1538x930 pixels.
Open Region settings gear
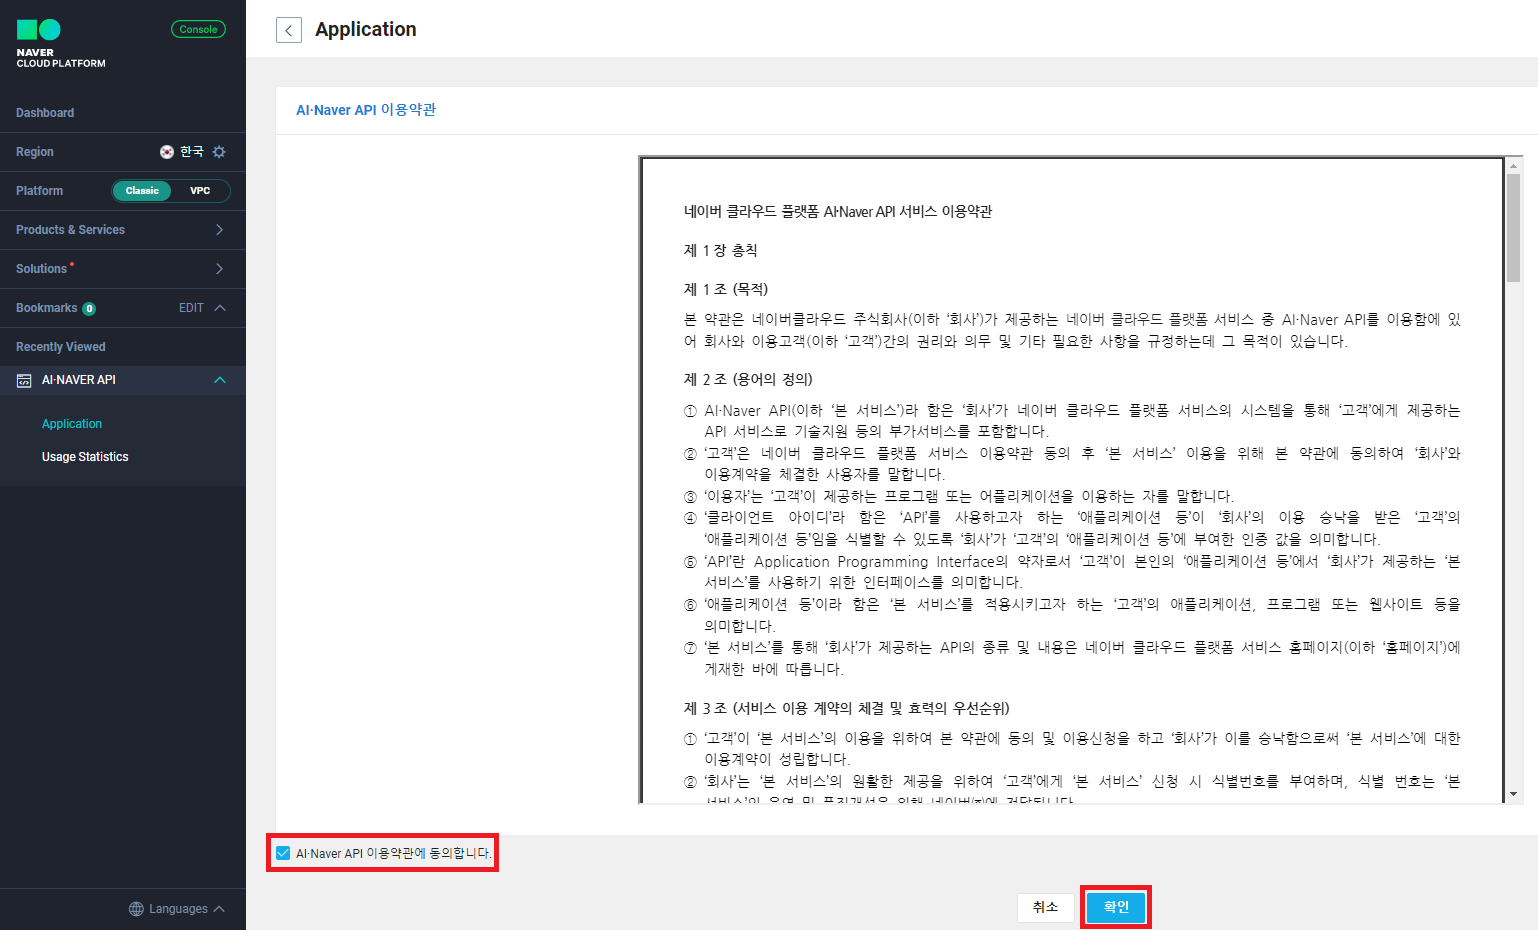pyautogui.click(x=219, y=152)
